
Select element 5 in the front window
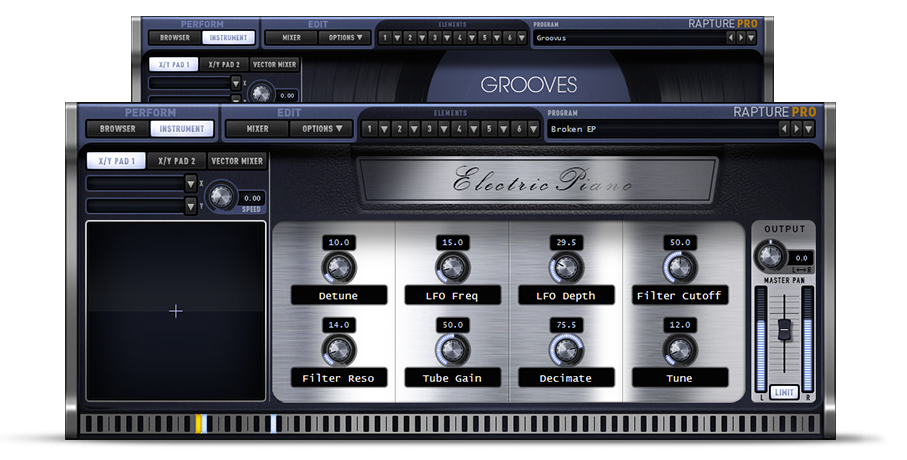(x=489, y=128)
